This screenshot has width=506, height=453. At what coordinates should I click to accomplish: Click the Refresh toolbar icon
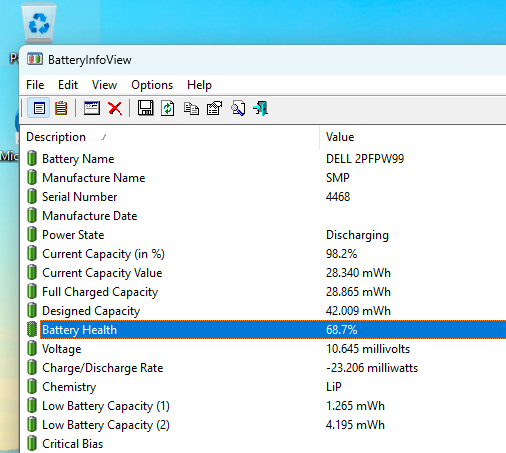coord(168,108)
